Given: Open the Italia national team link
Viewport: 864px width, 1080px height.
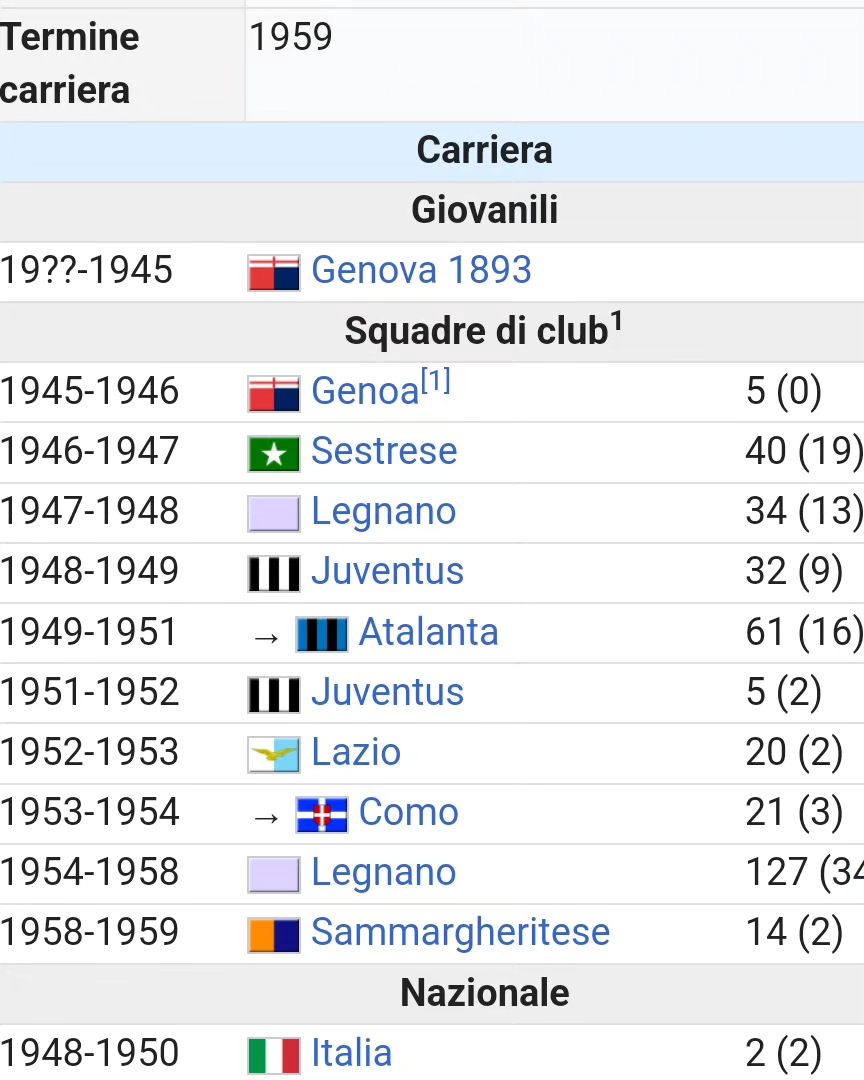Looking at the screenshot, I should [x=351, y=1053].
